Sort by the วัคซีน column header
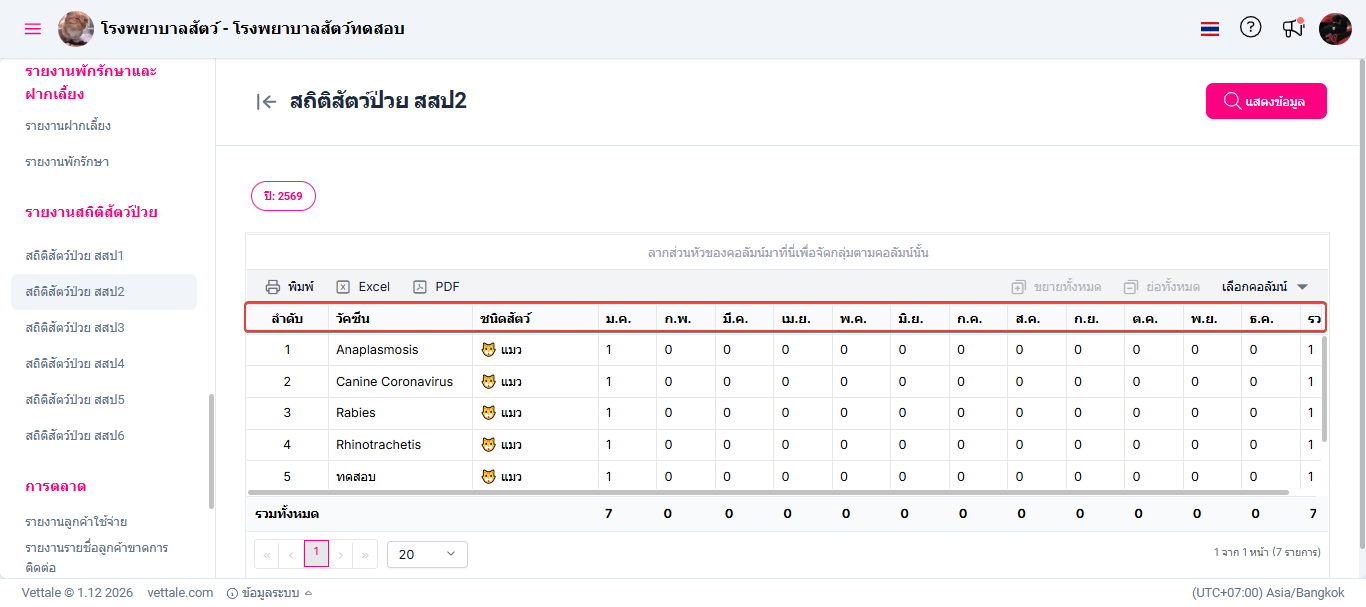 tap(354, 319)
